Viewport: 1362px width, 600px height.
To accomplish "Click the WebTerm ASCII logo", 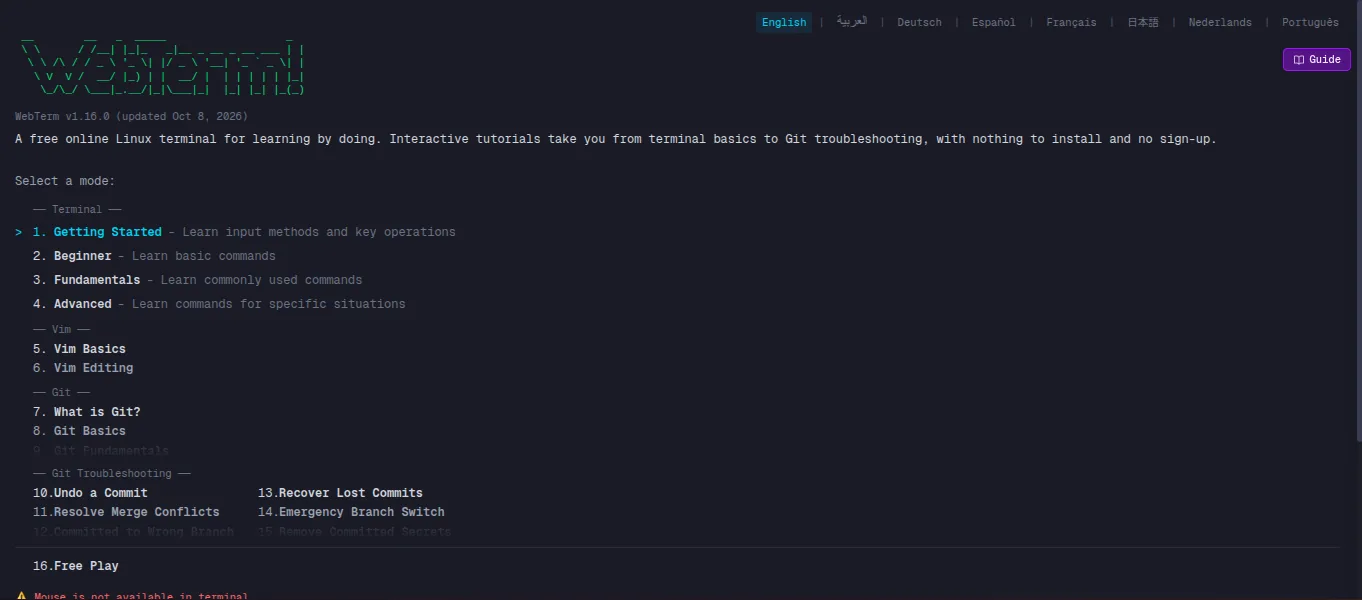I will (161, 65).
